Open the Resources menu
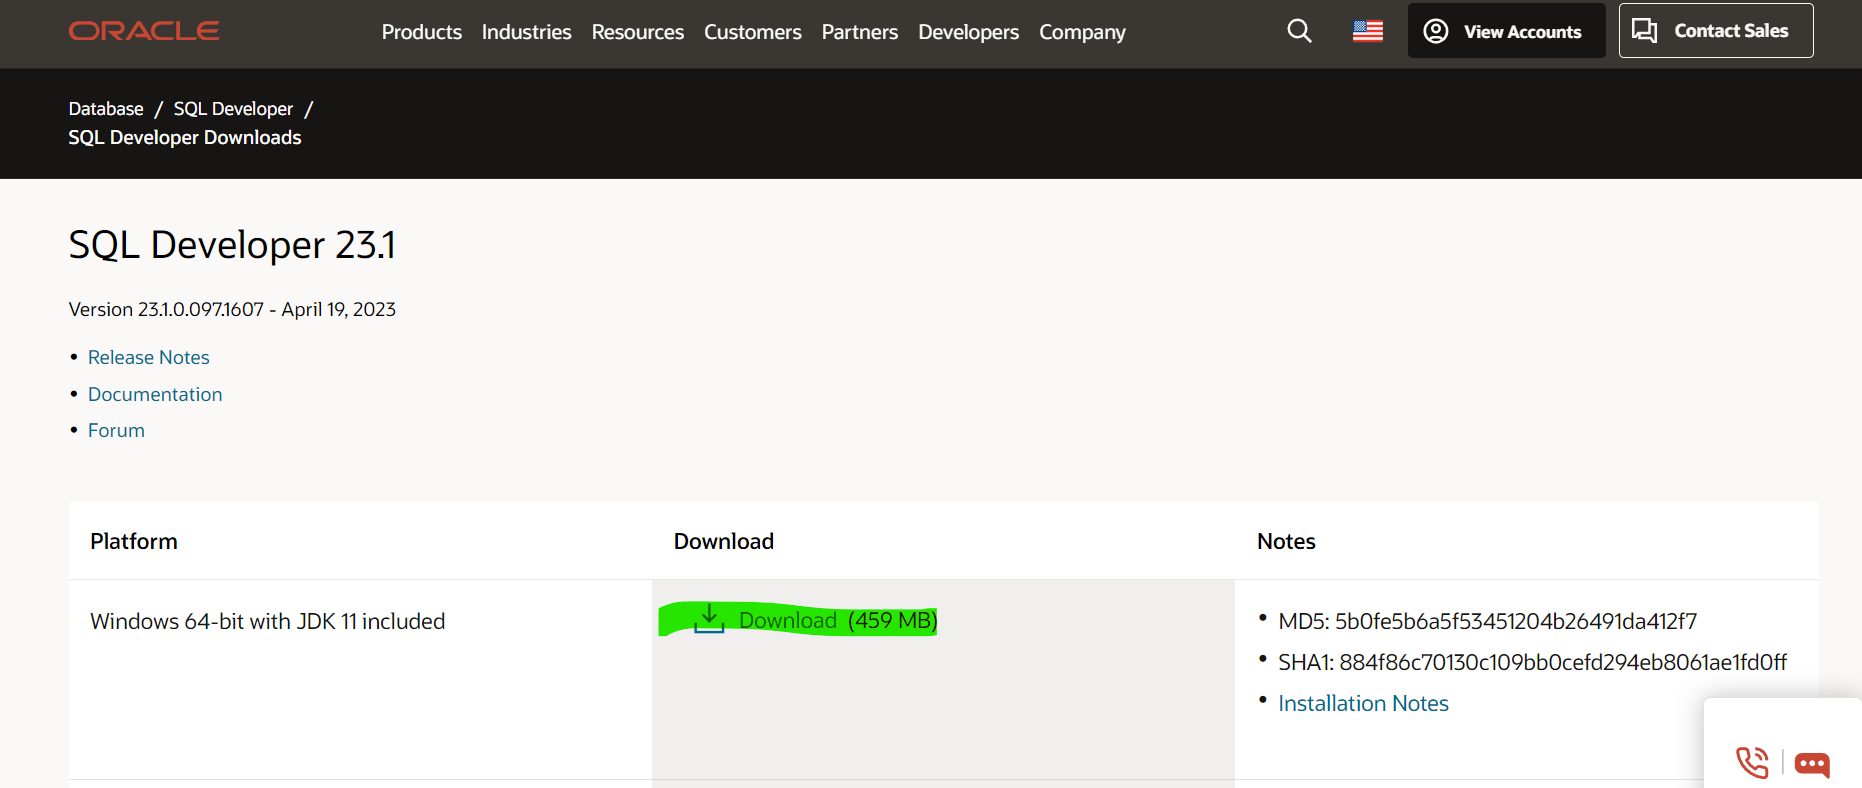This screenshot has width=1862, height=788. click(x=638, y=32)
